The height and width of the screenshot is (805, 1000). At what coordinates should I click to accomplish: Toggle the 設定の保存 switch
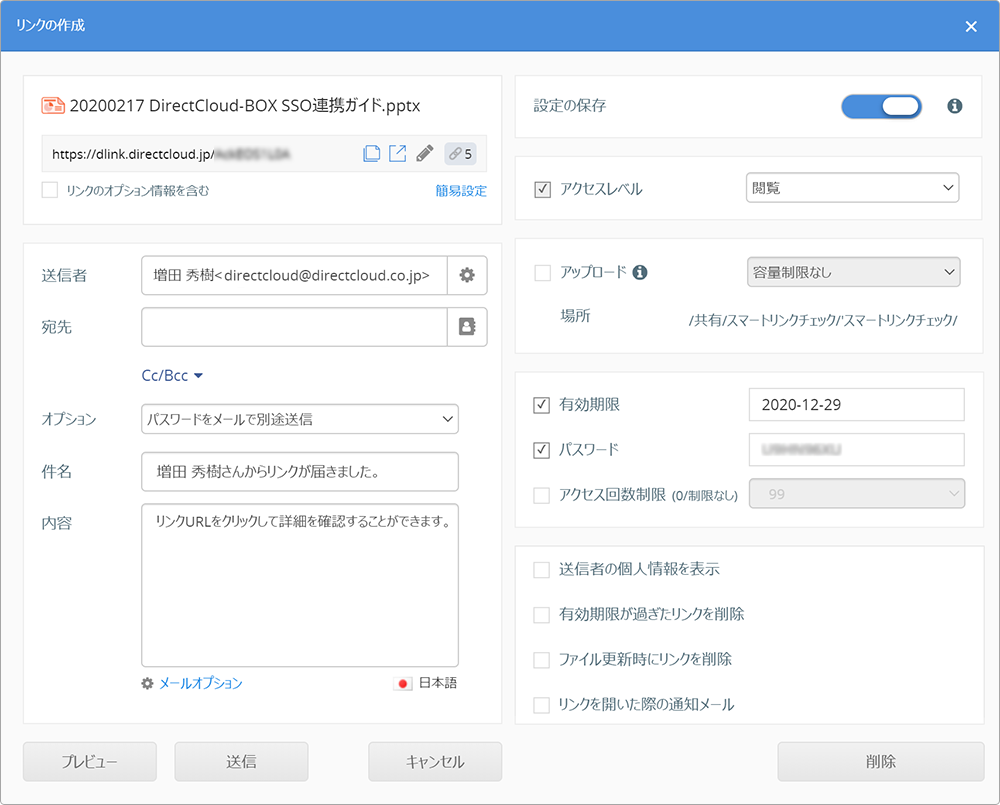pos(881,106)
